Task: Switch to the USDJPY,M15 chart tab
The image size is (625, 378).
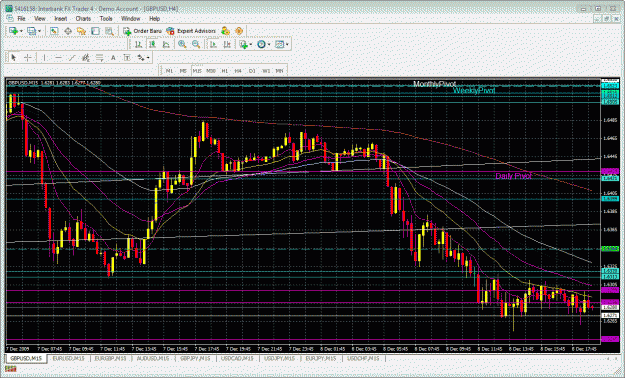Action: point(280,359)
